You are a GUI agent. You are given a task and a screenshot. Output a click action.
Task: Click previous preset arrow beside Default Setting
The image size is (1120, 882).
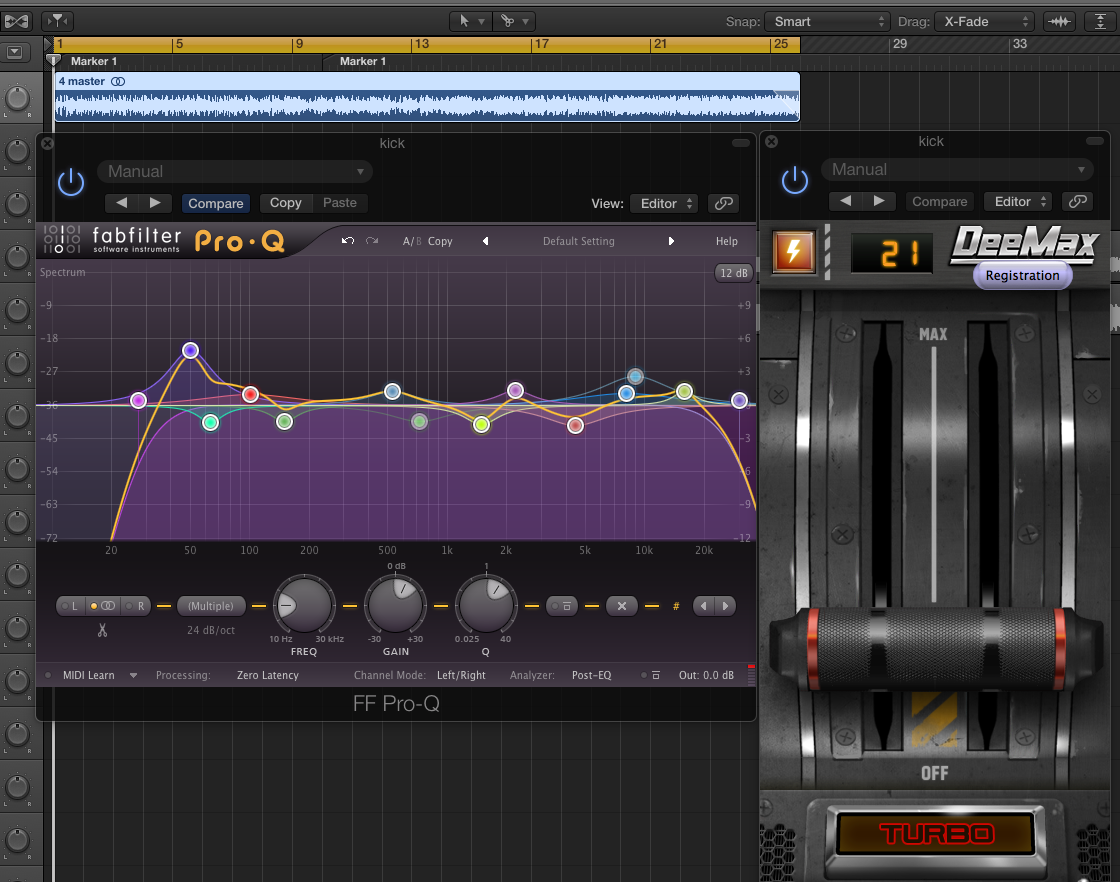point(486,241)
